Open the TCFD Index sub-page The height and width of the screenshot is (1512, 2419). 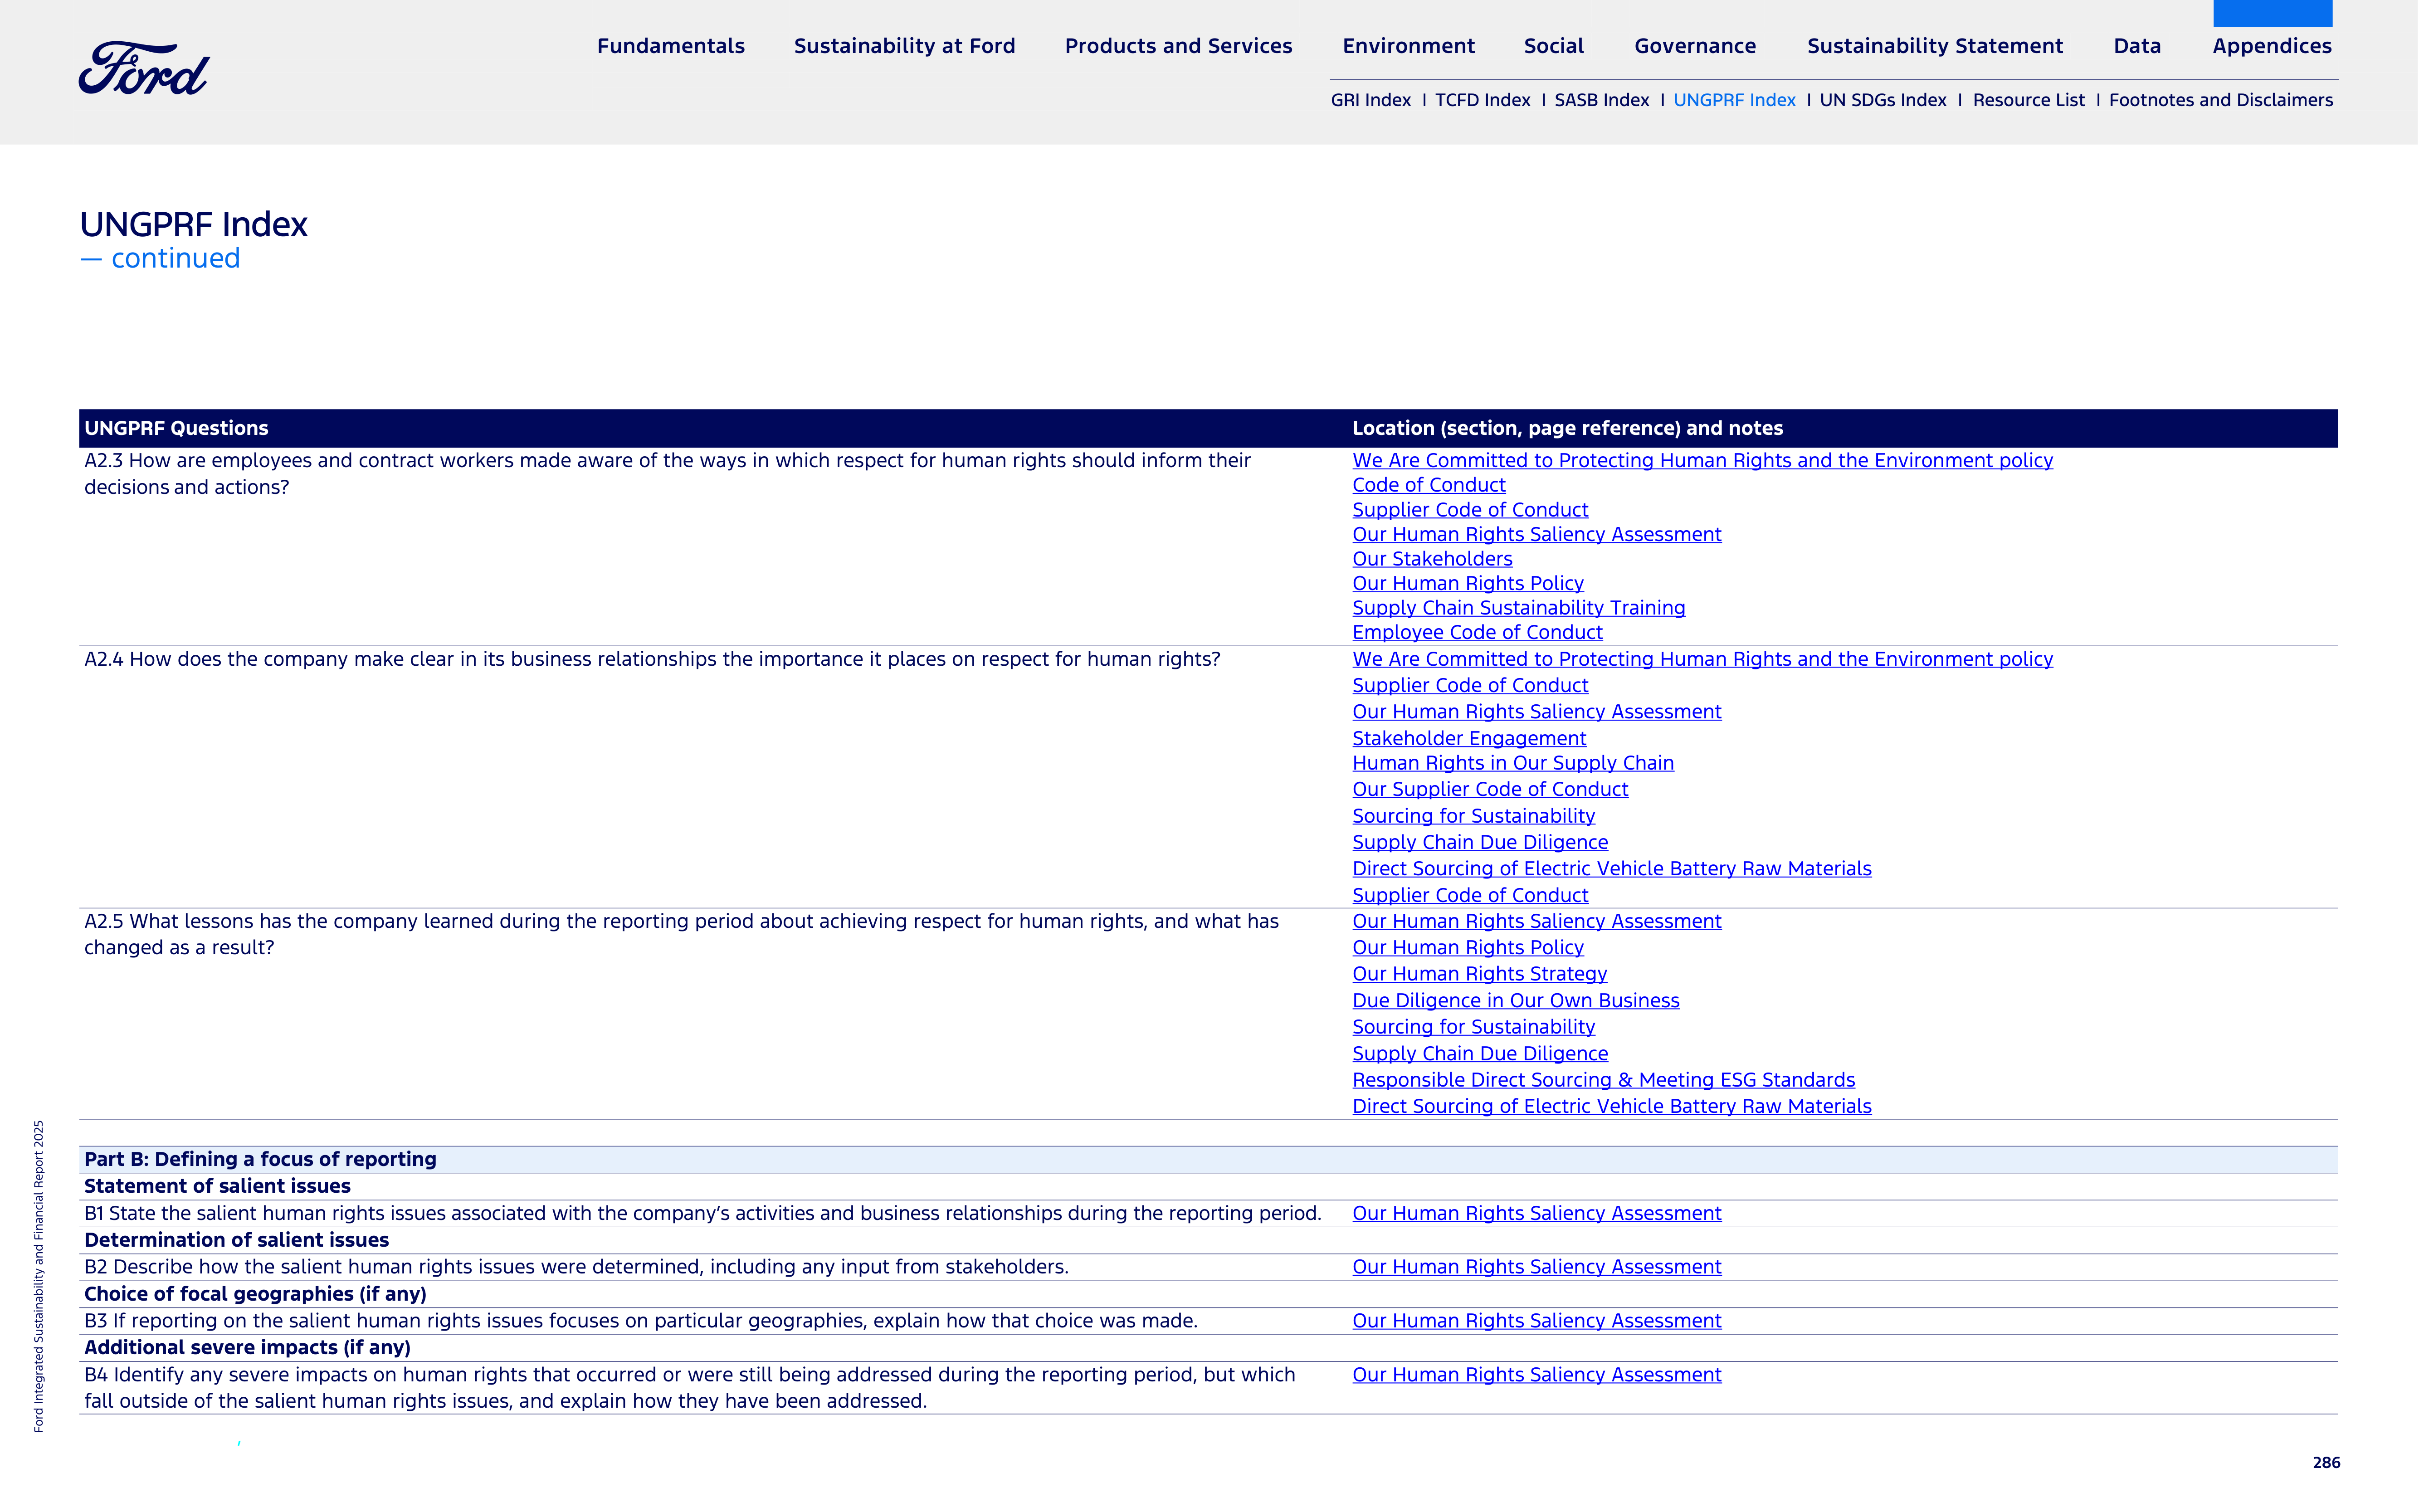(1482, 100)
